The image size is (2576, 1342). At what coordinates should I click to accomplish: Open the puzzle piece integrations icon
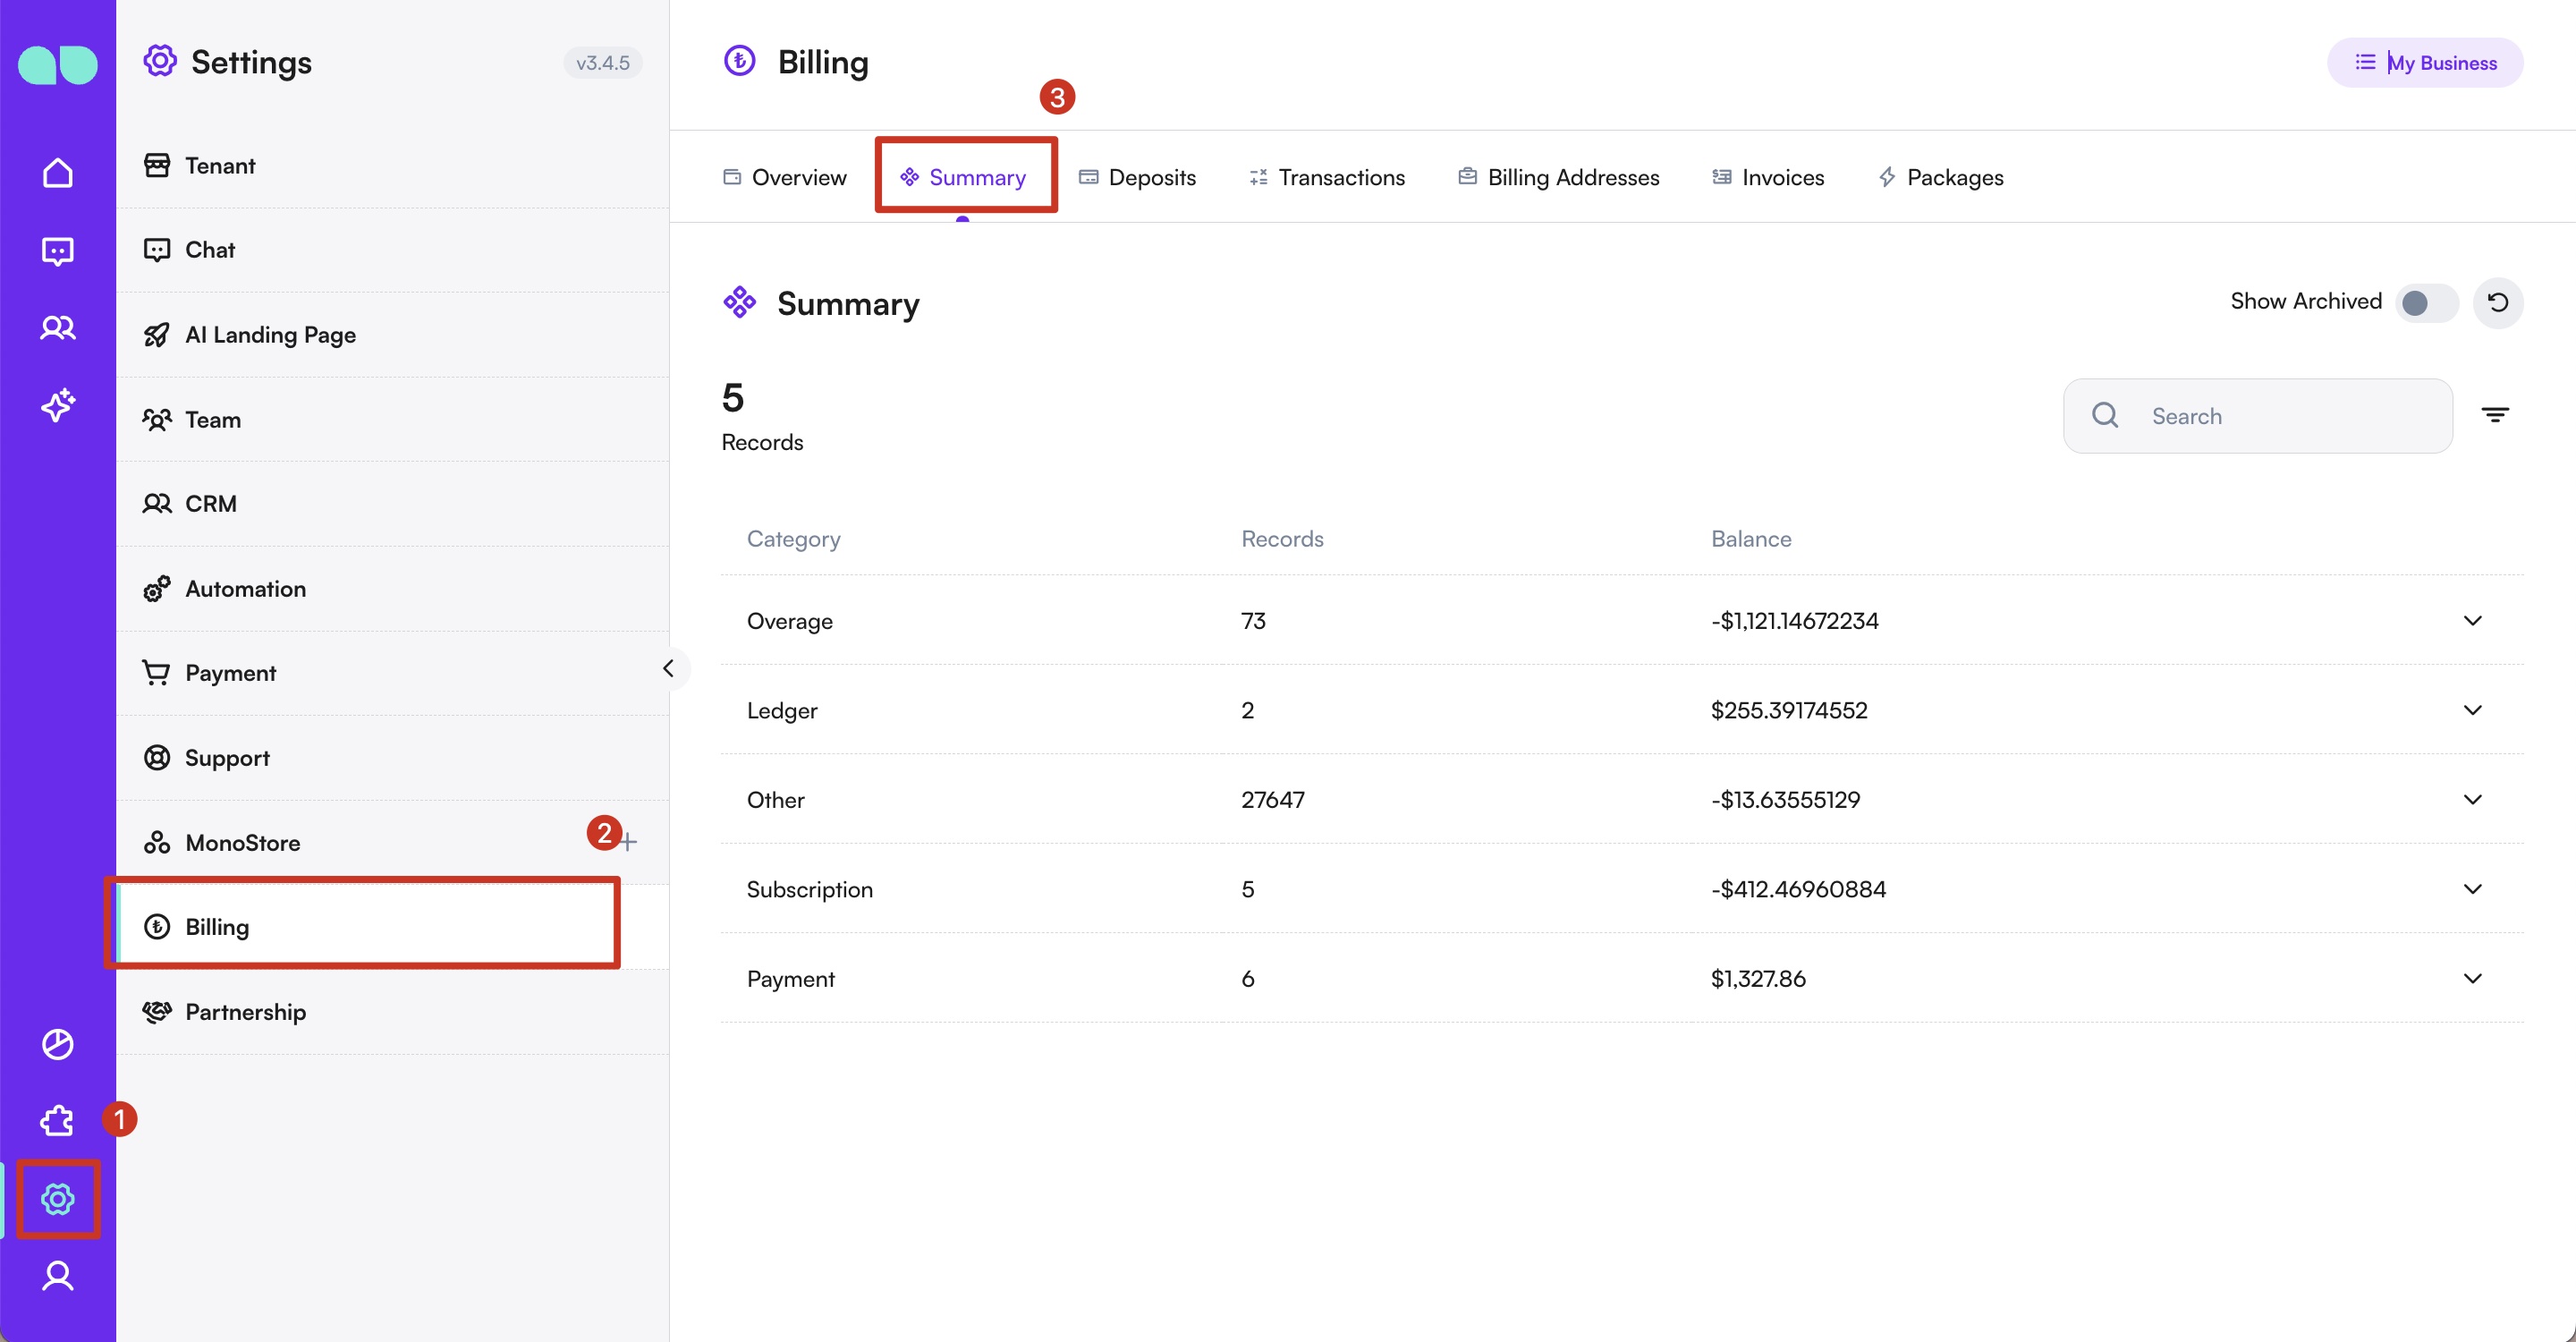point(57,1121)
